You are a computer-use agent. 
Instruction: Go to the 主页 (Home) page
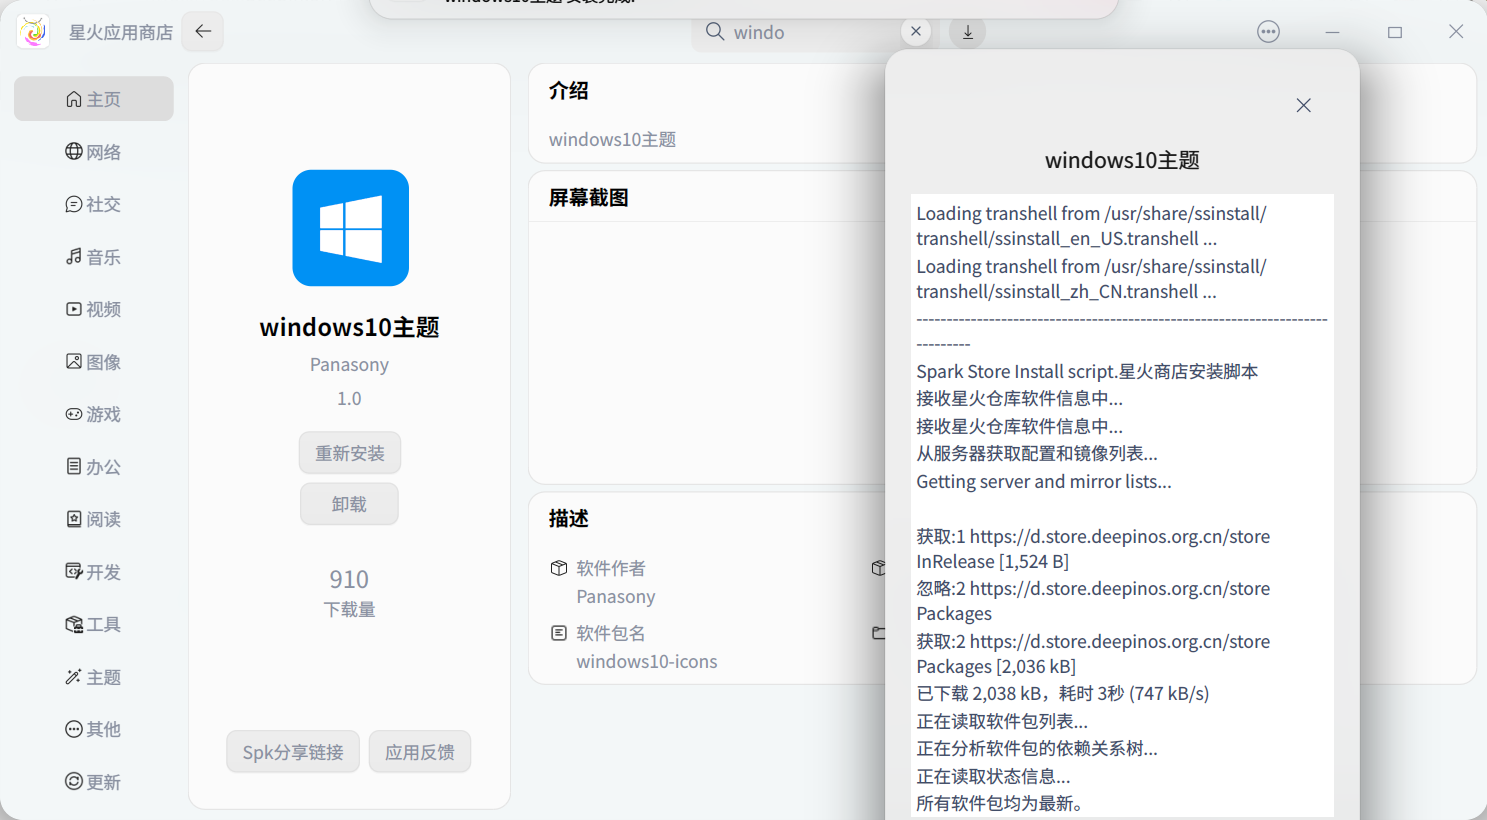click(93, 98)
